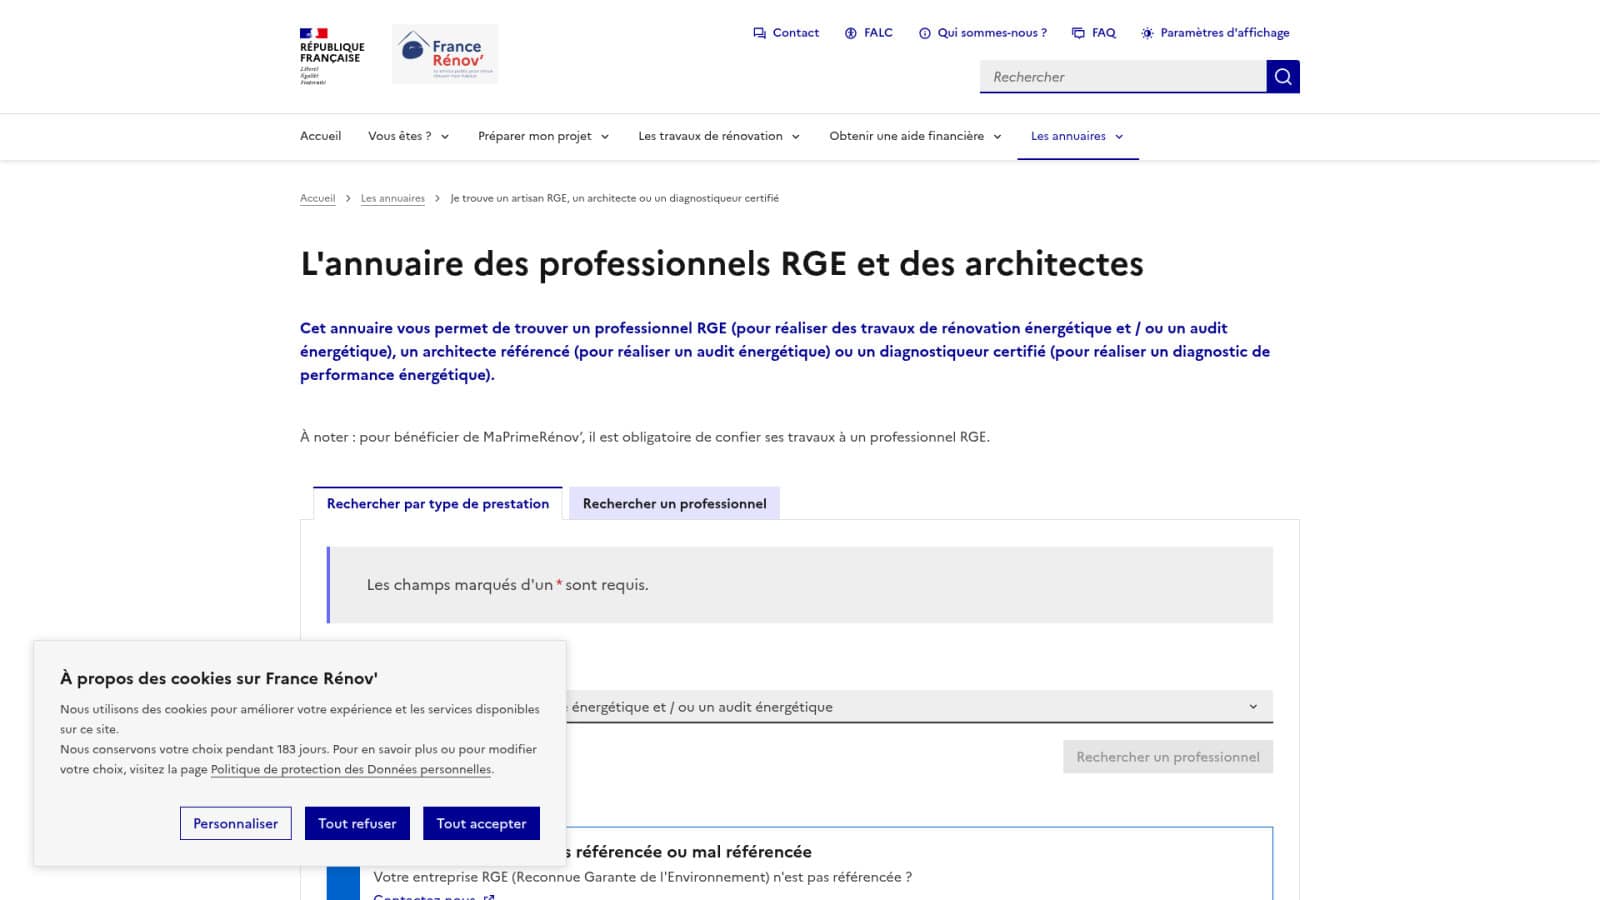Image resolution: width=1600 pixels, height=900 pixels.
Task: Expand the Vous êtes ? menu
Action: pyautogui.click(x=409, y=136)
